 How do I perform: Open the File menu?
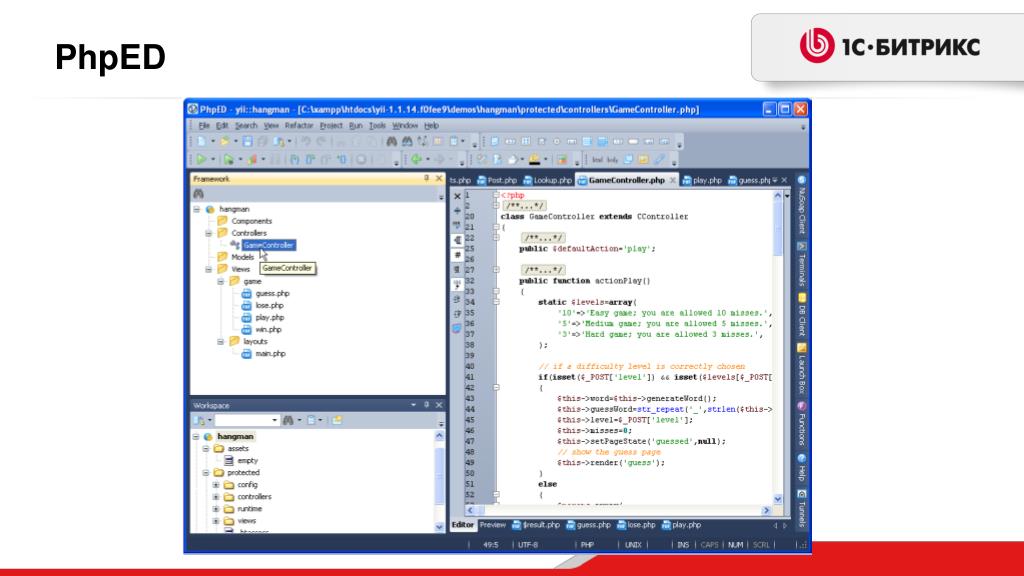(204, 125)
